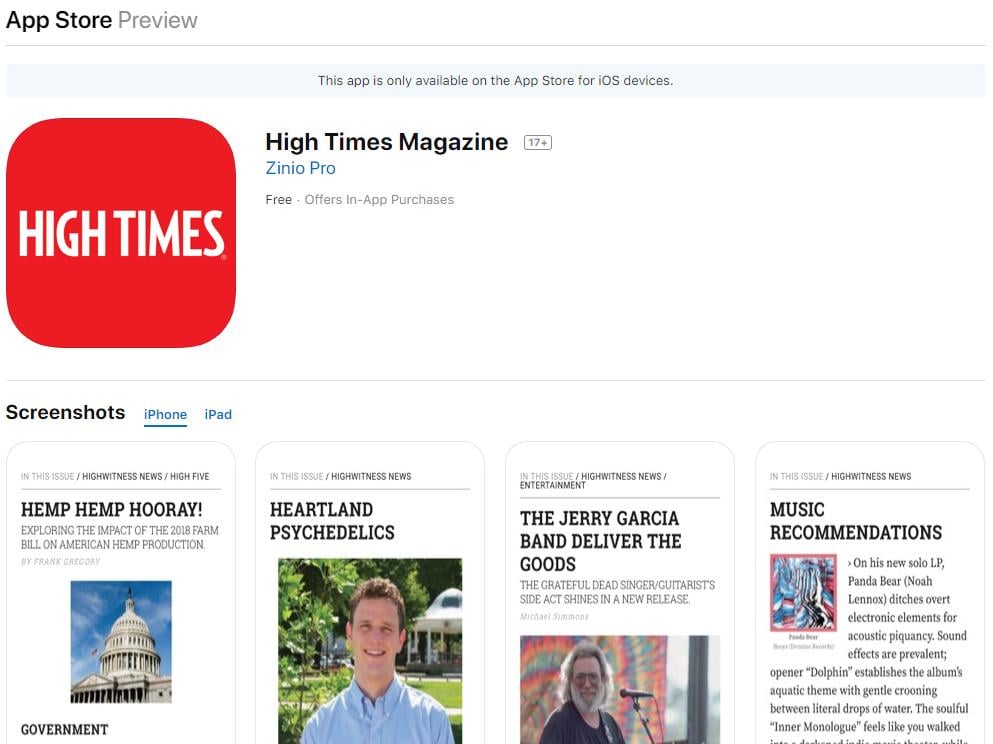Click the 'GOVERNMENT' subheading
Screen dimensions: 993x744
(x=65, y=729)
